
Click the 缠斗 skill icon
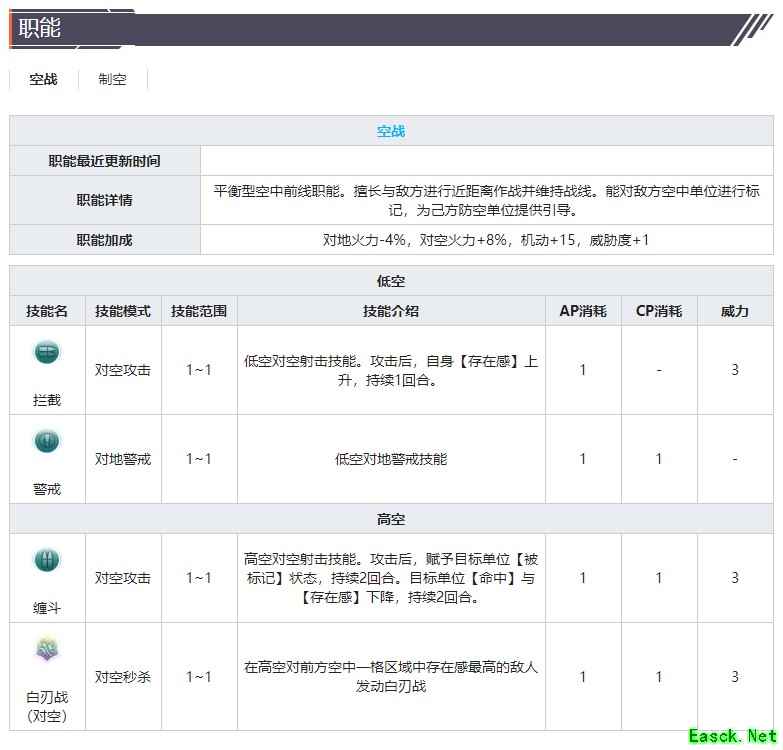[47, 560]
